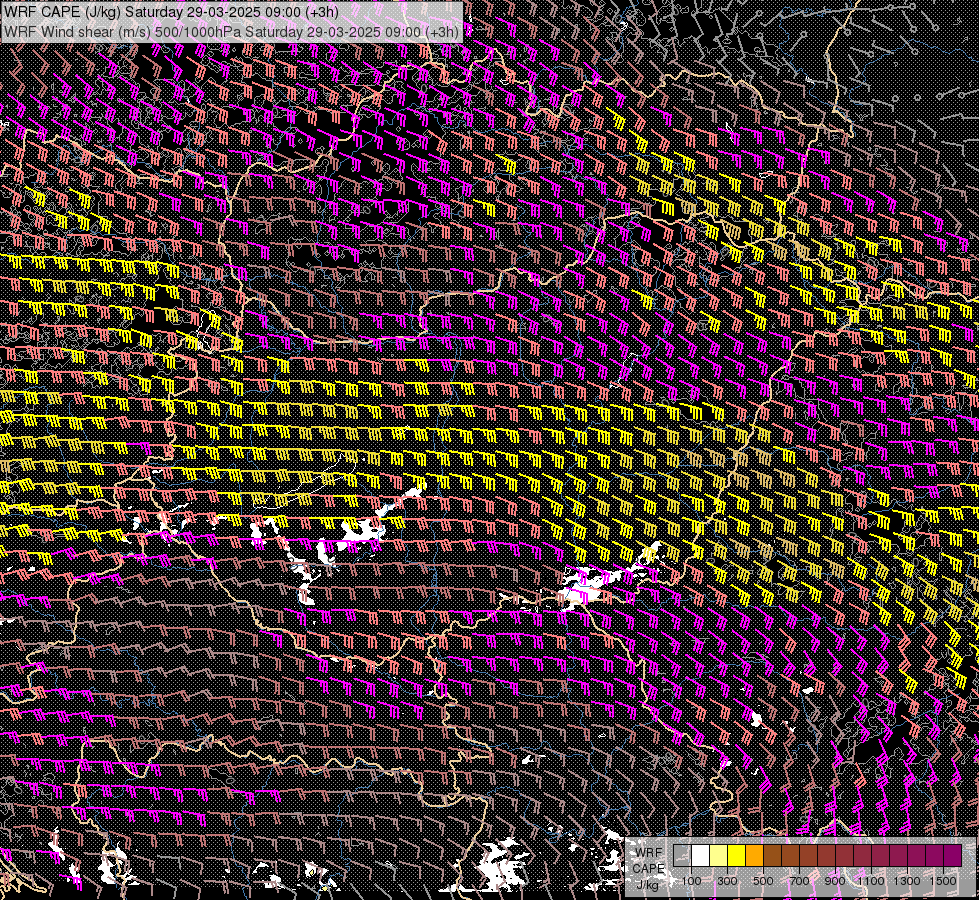Click the orange CAPE legend swatch
Image resolution: width=979 pixels, height=900 pixels.
pyautogui.click(x=754, y=855)
